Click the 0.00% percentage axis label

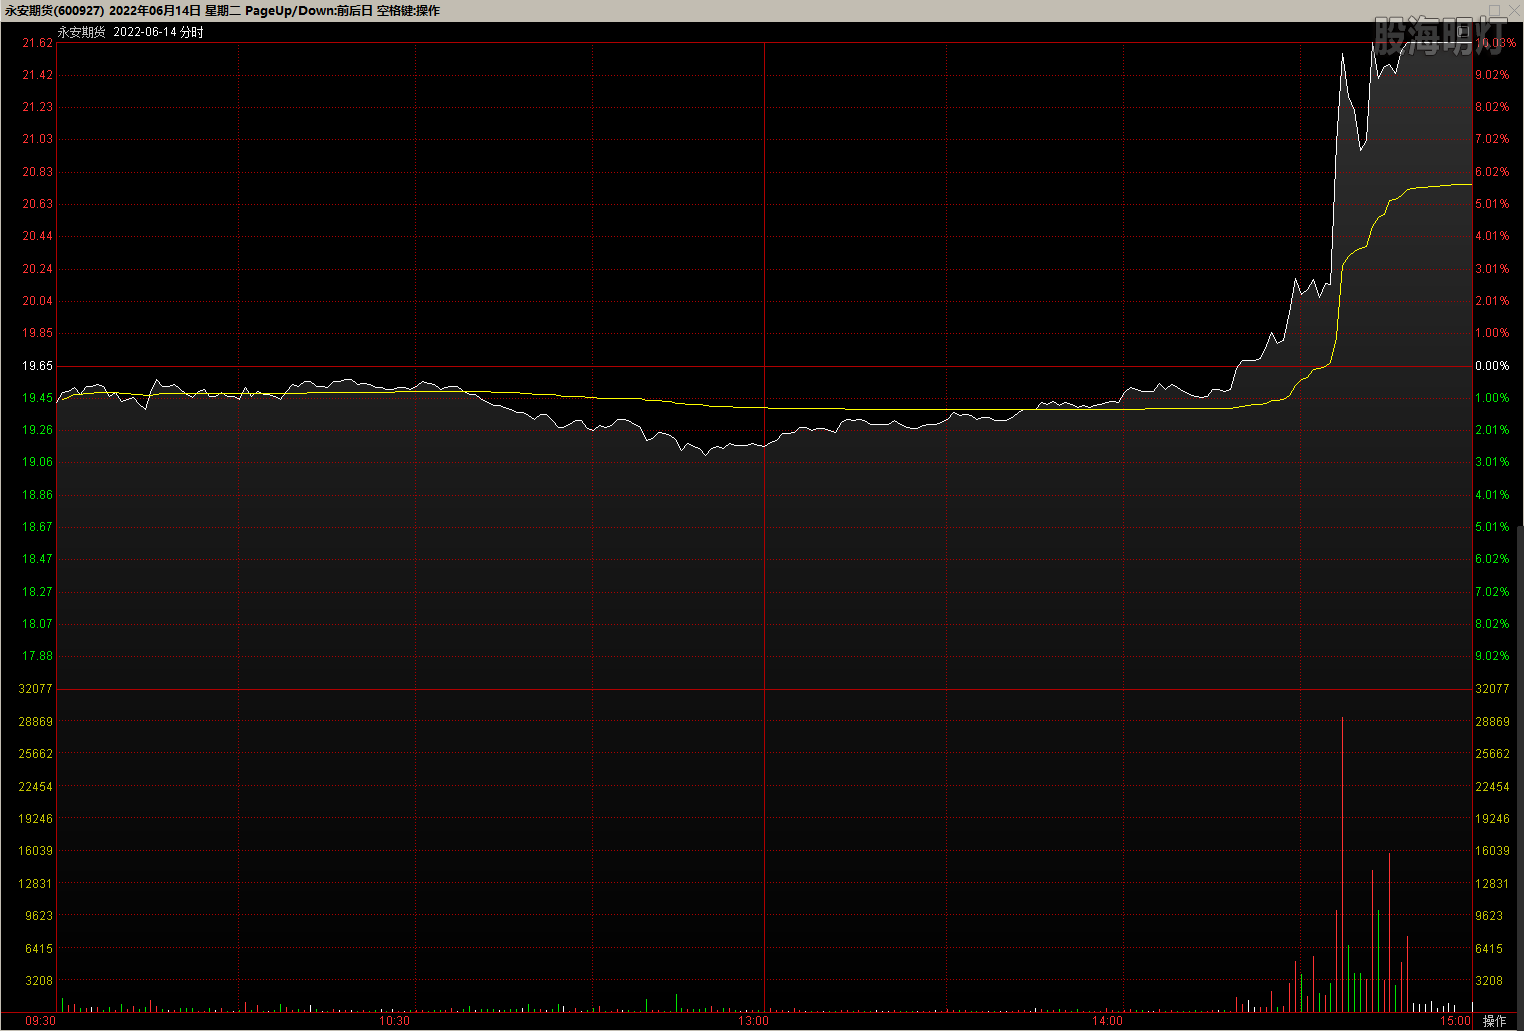tap(1492, 366)
